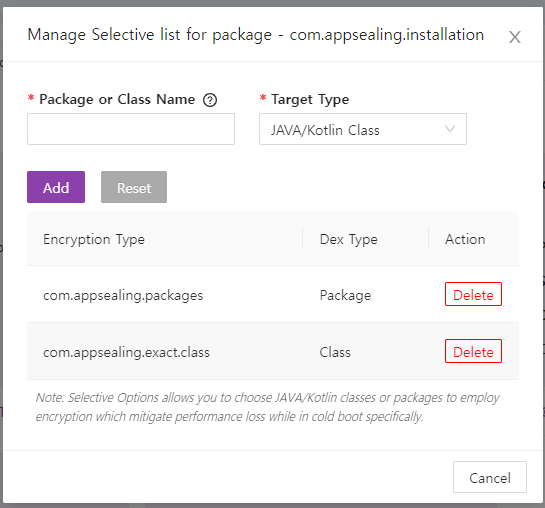Screen dimensions: 545x508
Task: Open the Target Type dropdown showing JAVA/Kotlin Class
Action: tap(363, 129)
